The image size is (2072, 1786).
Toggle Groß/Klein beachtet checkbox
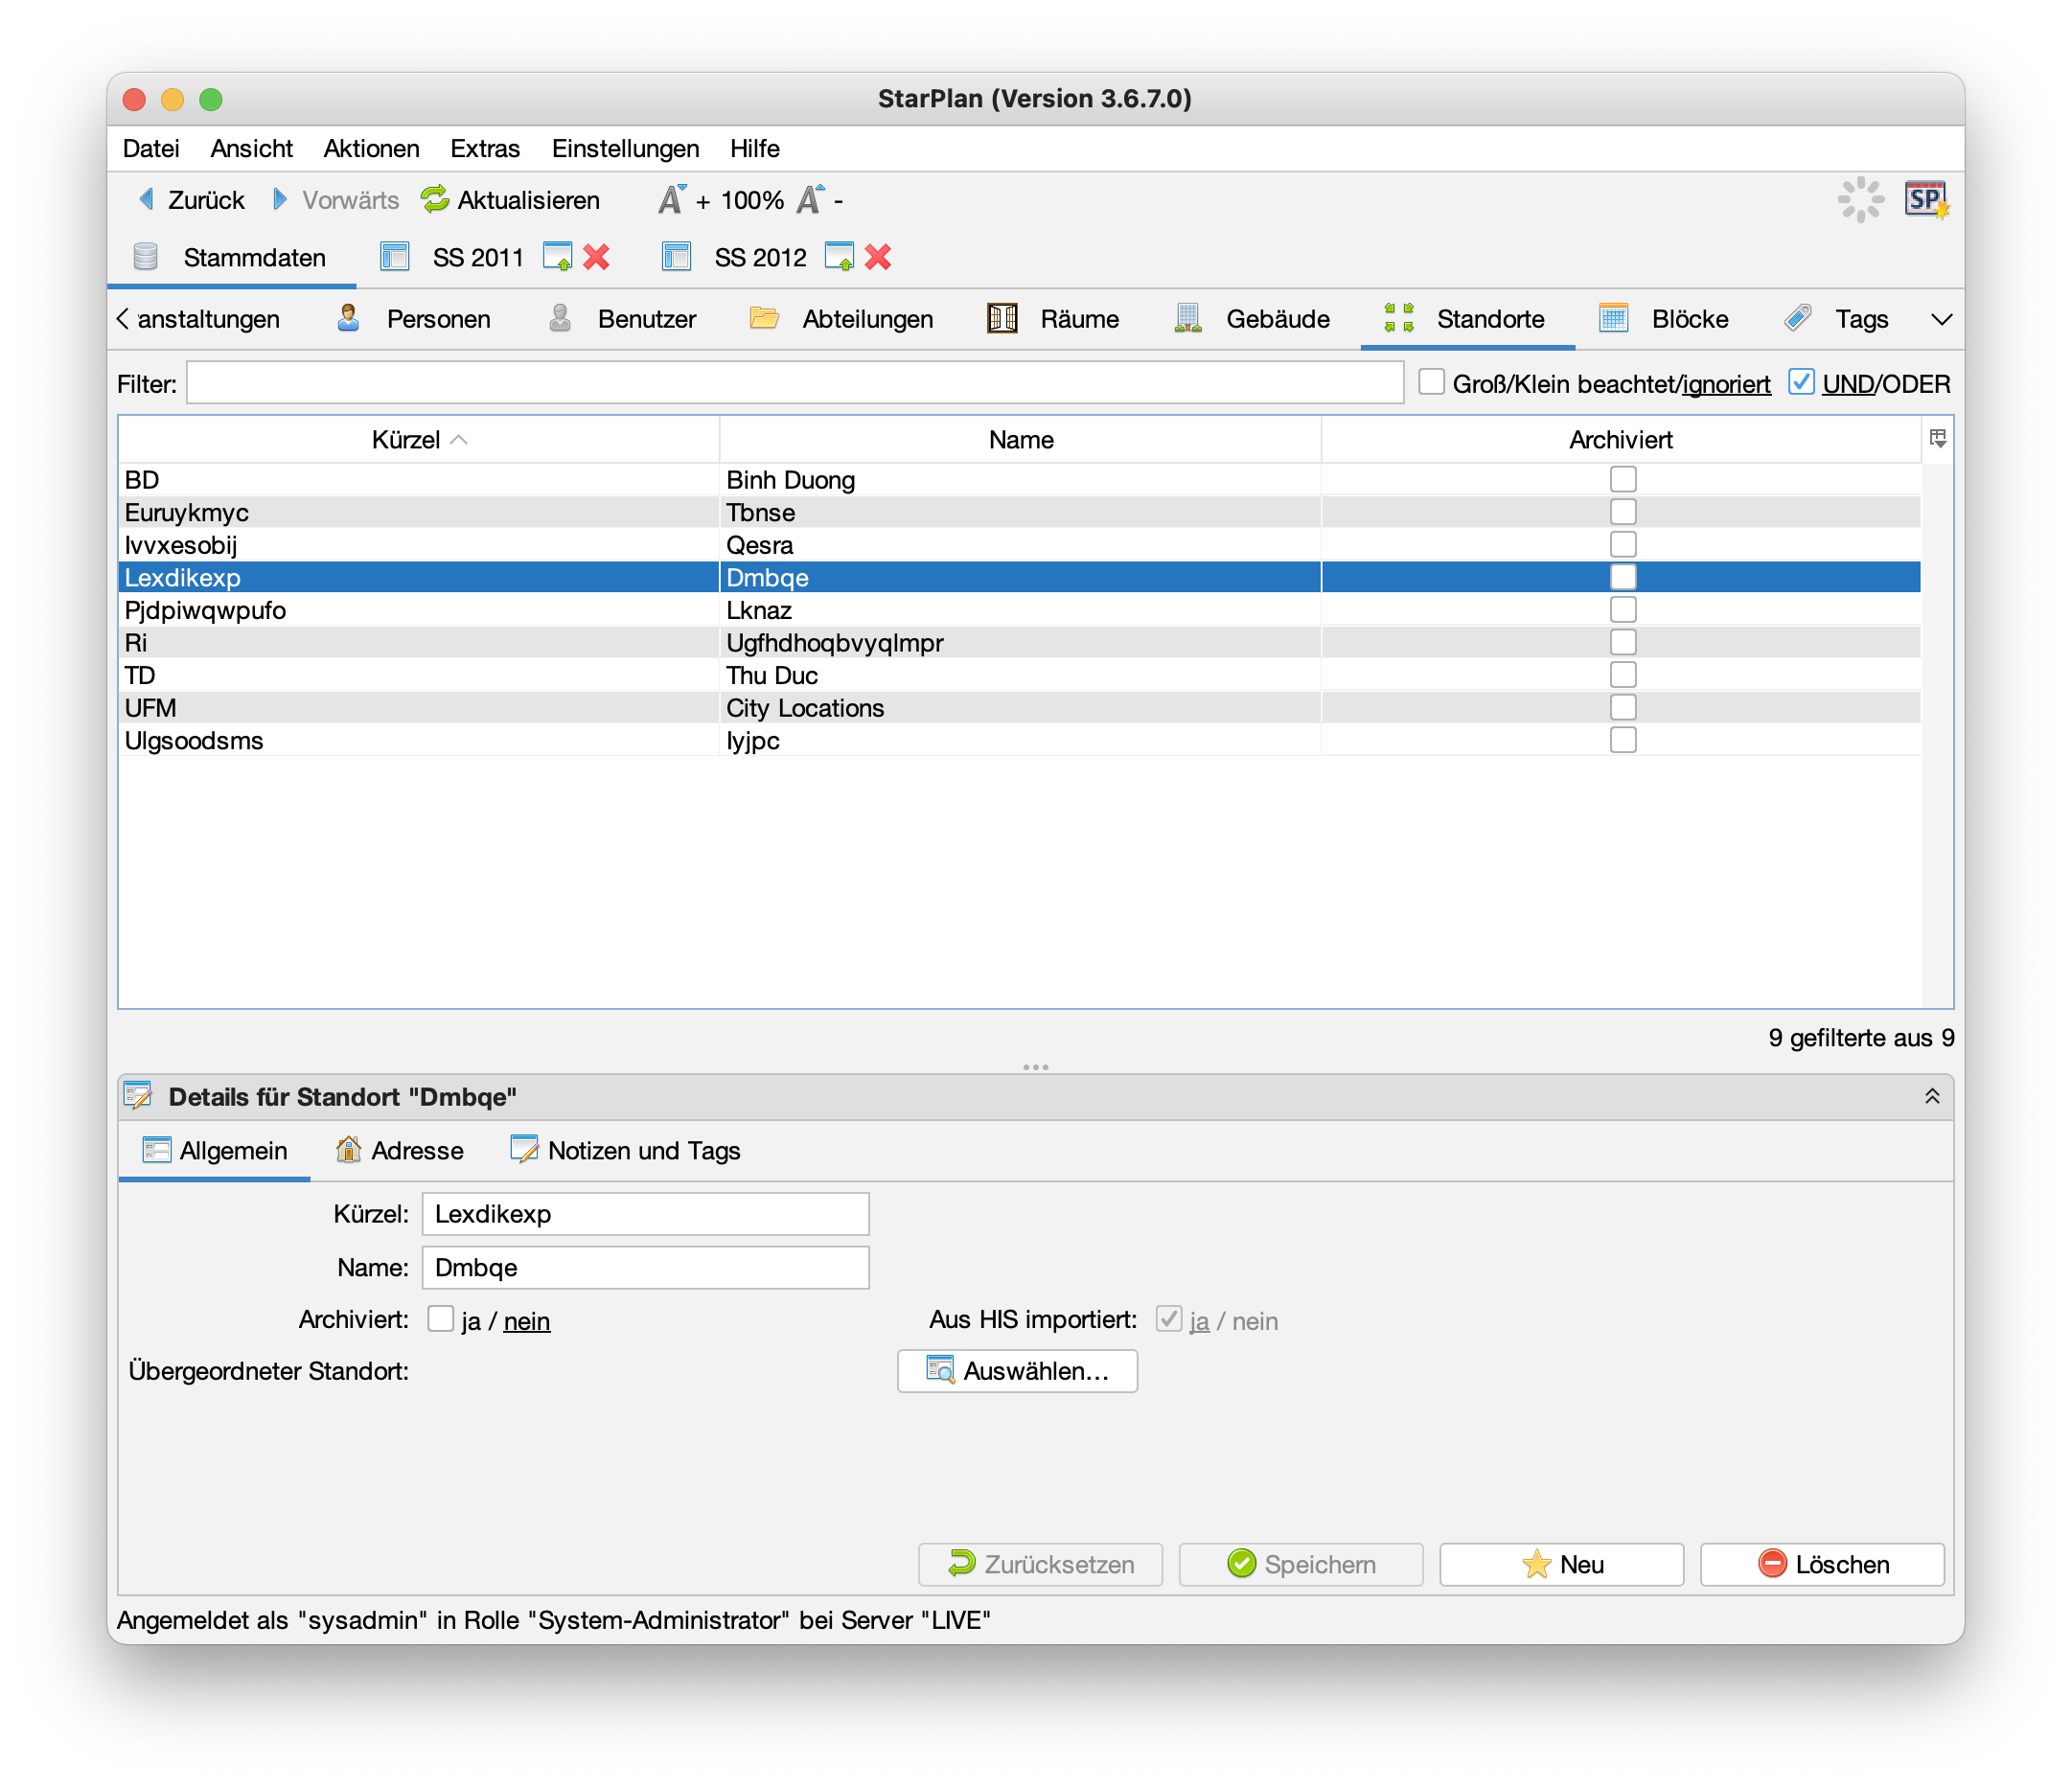tap(1431, 382)
